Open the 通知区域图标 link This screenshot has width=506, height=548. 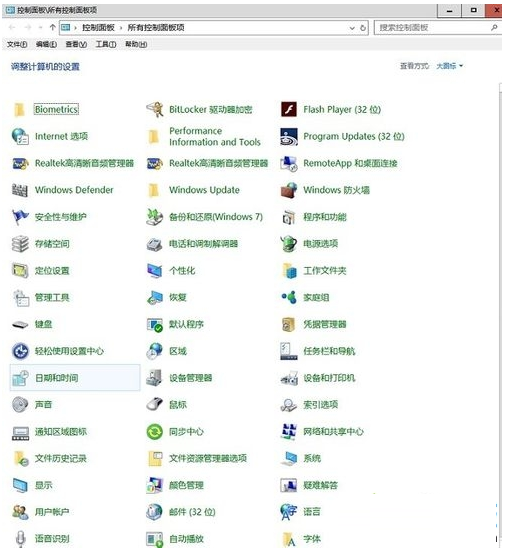click(60, 432)
